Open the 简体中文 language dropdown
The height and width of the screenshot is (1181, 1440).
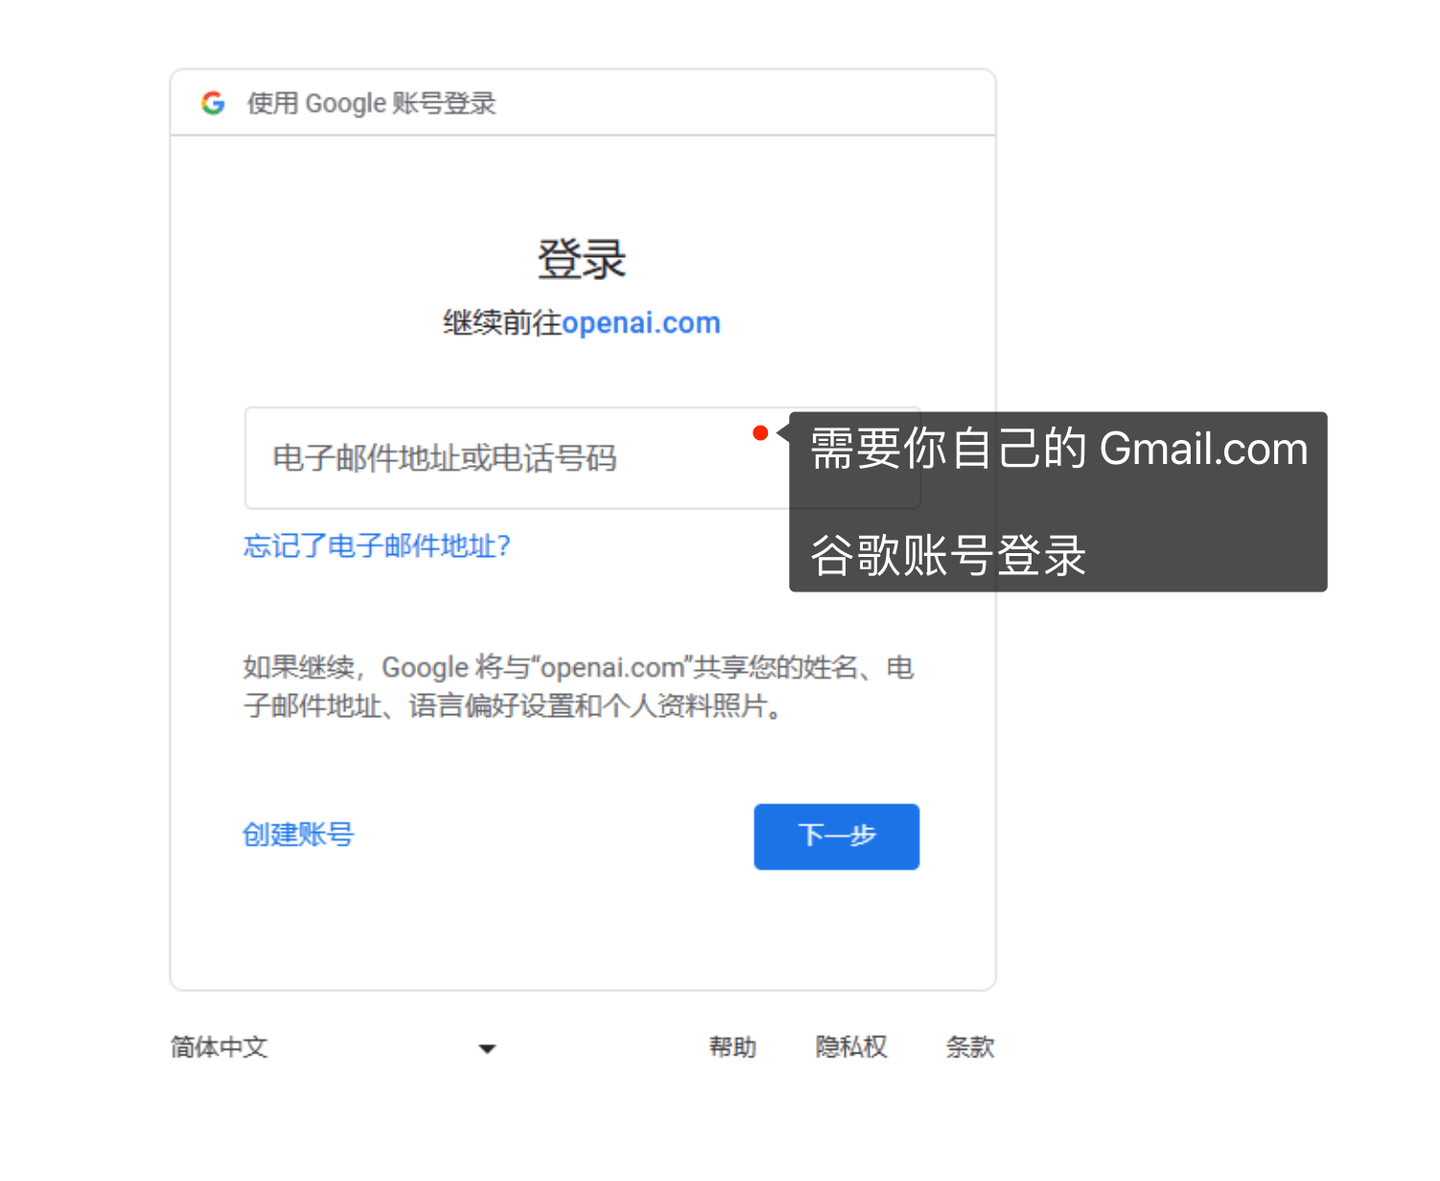click(334, 1047)
